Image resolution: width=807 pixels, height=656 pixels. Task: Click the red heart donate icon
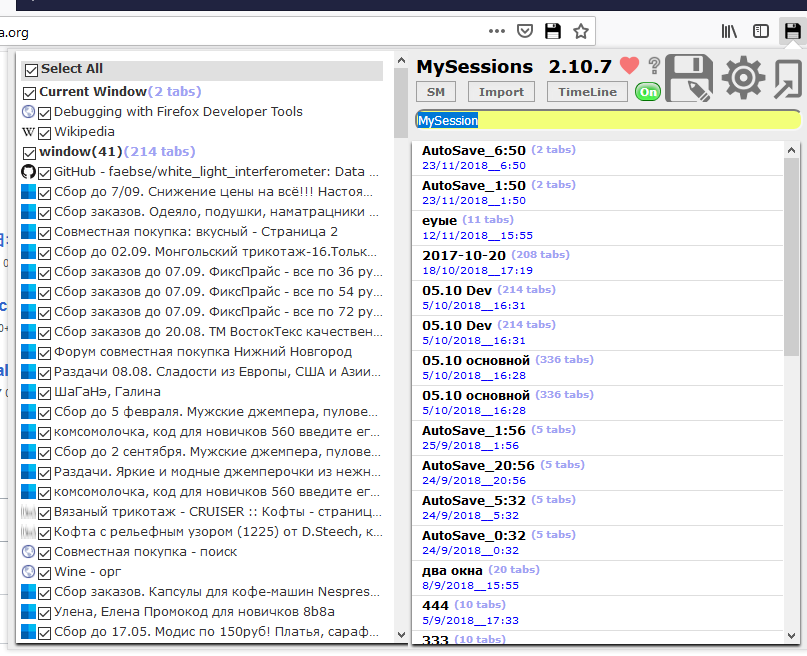[629, 66]
